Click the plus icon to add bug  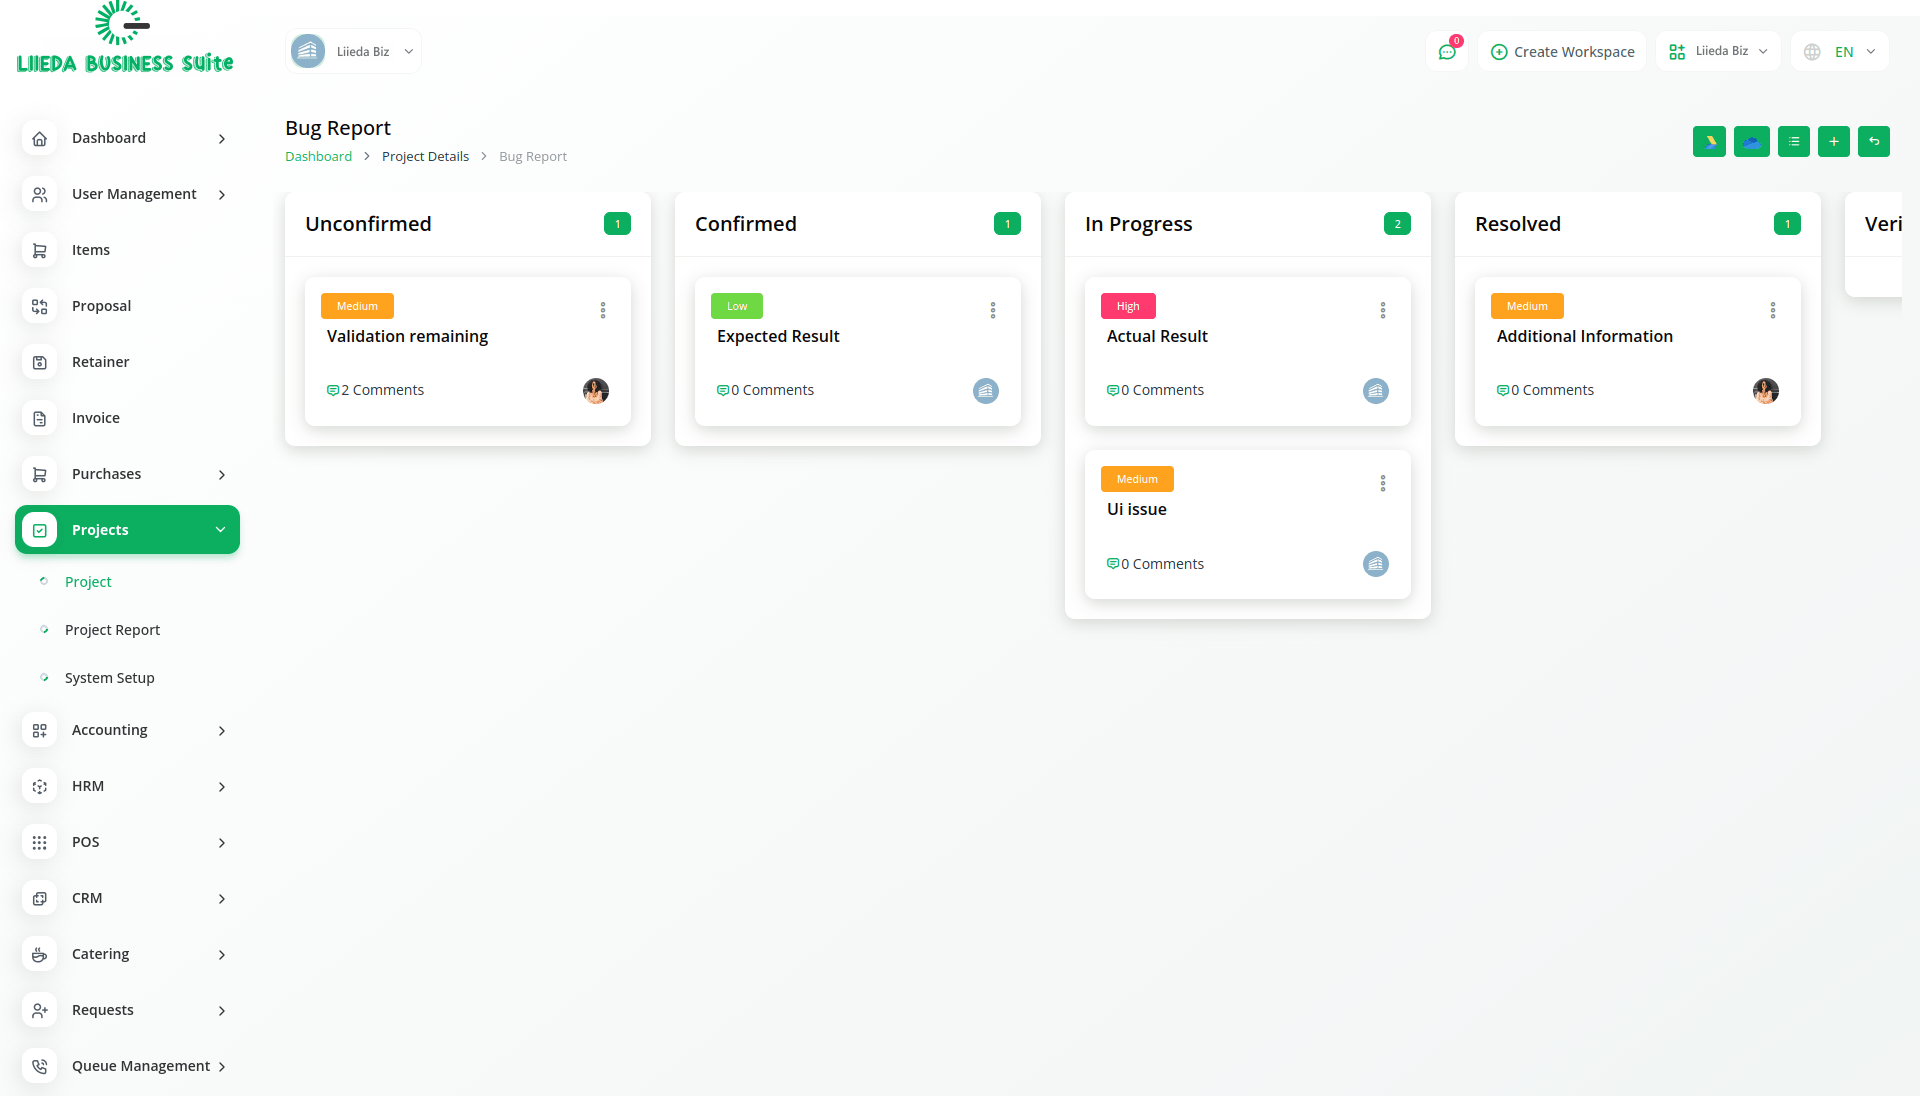(x=1833, y=142)
